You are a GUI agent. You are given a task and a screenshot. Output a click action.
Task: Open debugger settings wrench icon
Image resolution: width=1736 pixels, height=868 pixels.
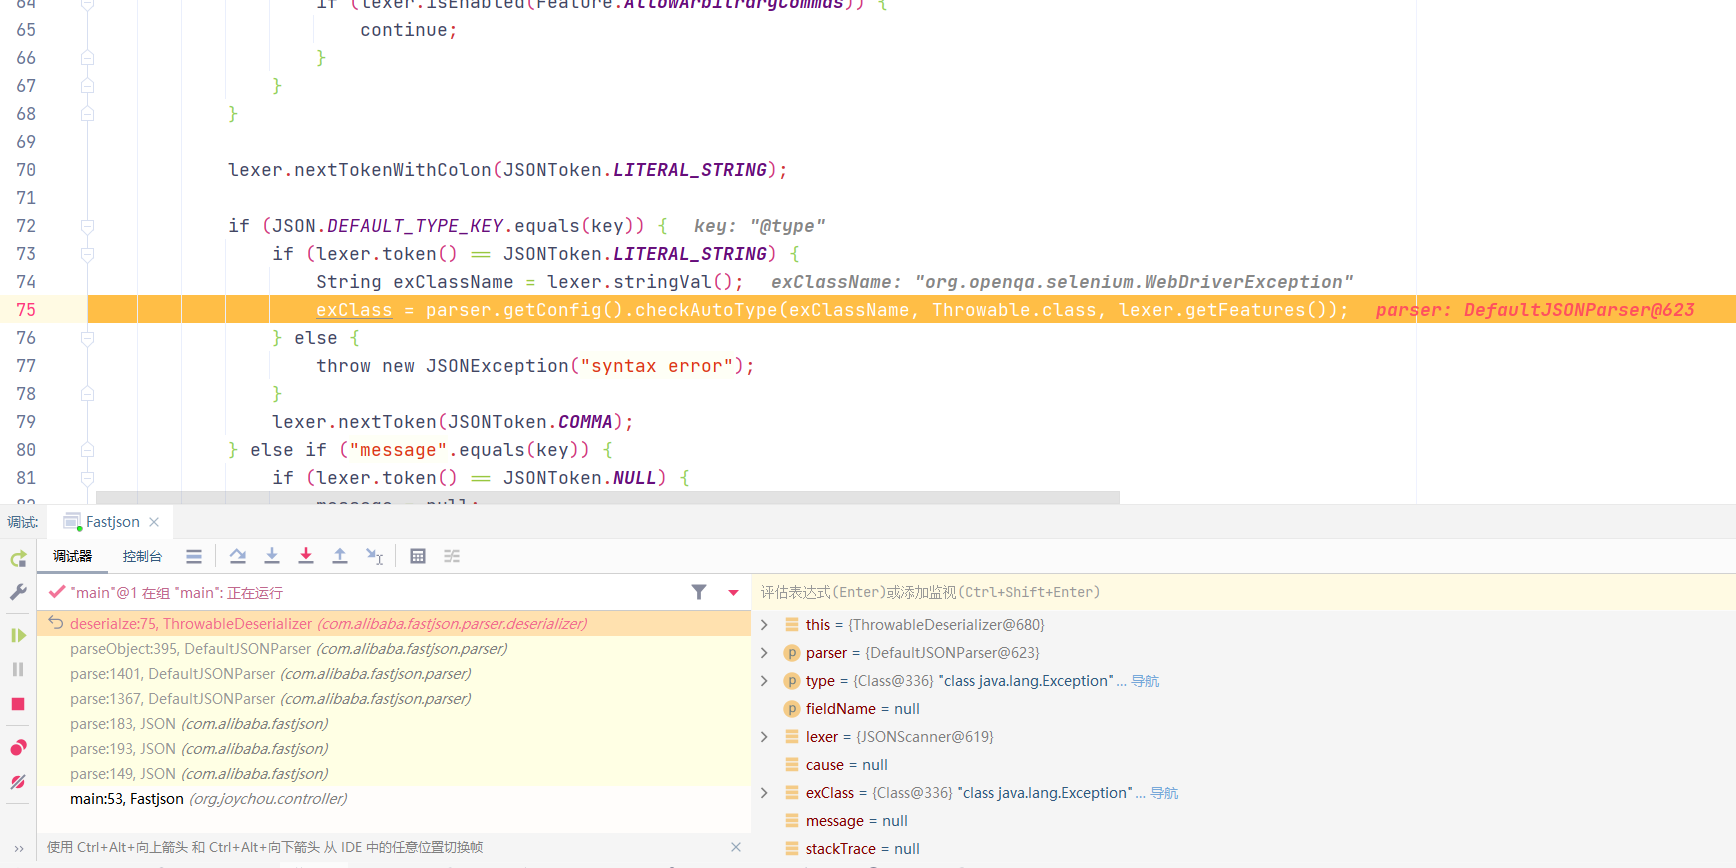coord(18,592)
